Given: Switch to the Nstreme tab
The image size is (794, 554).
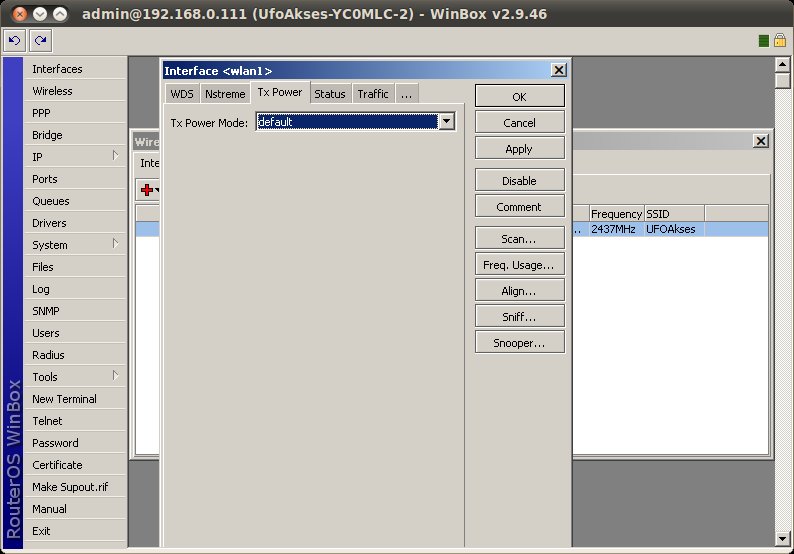Looking at the screenshot, I should tap(225, 94).
